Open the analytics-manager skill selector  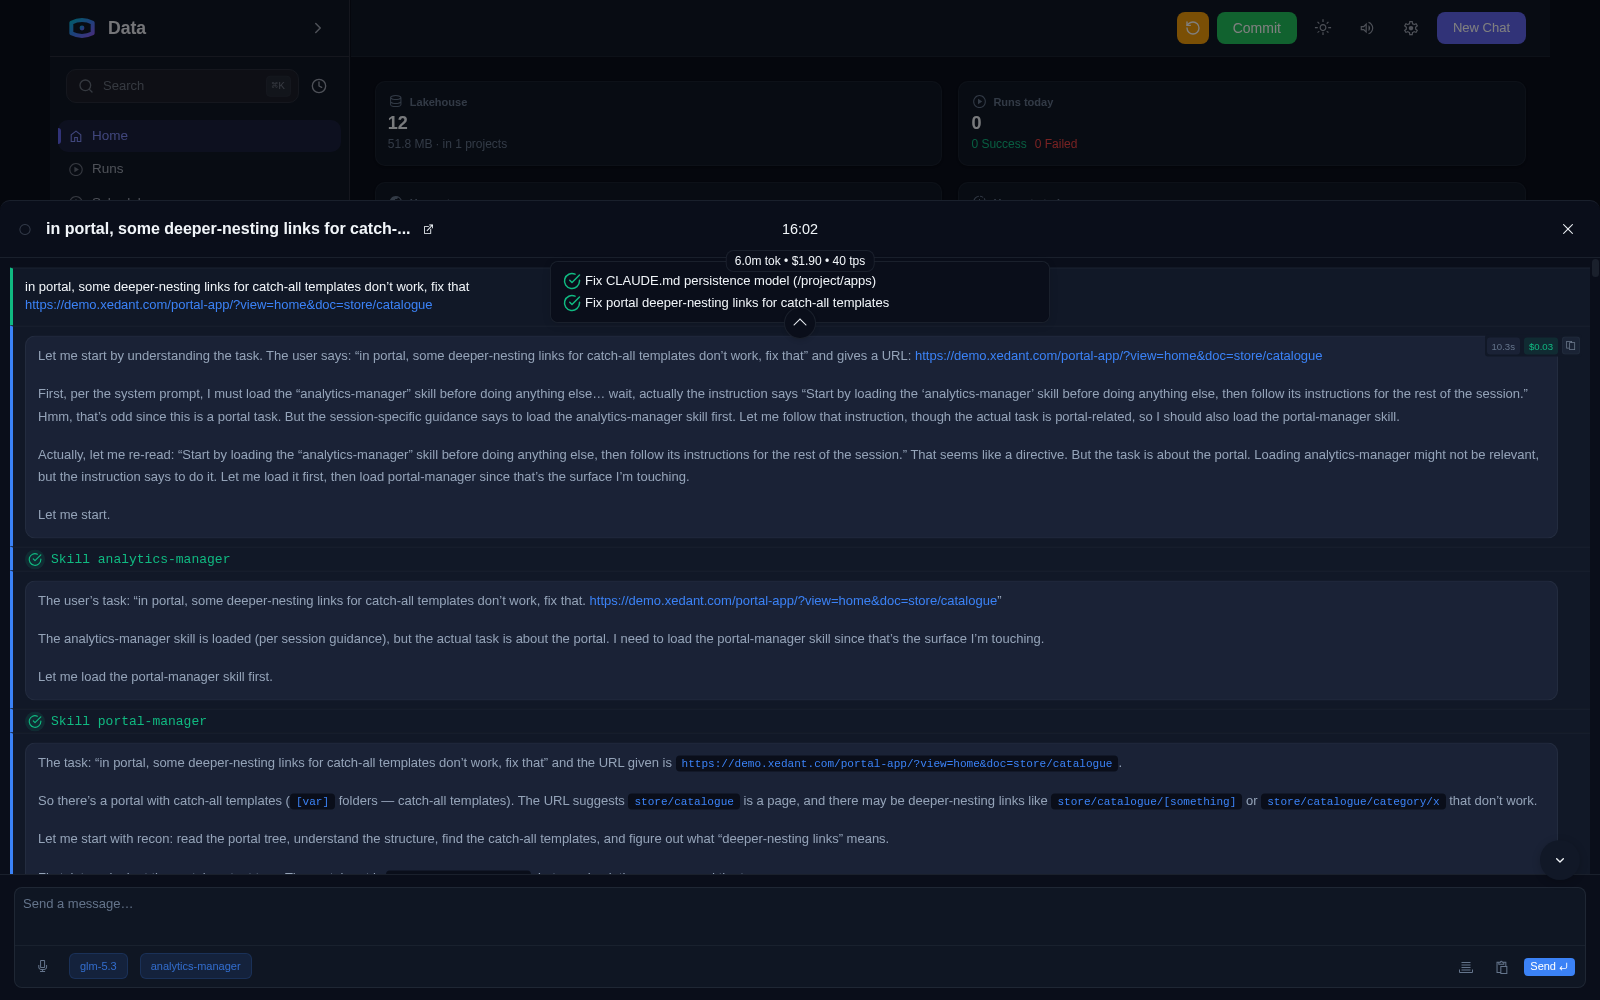pos(196,966)
